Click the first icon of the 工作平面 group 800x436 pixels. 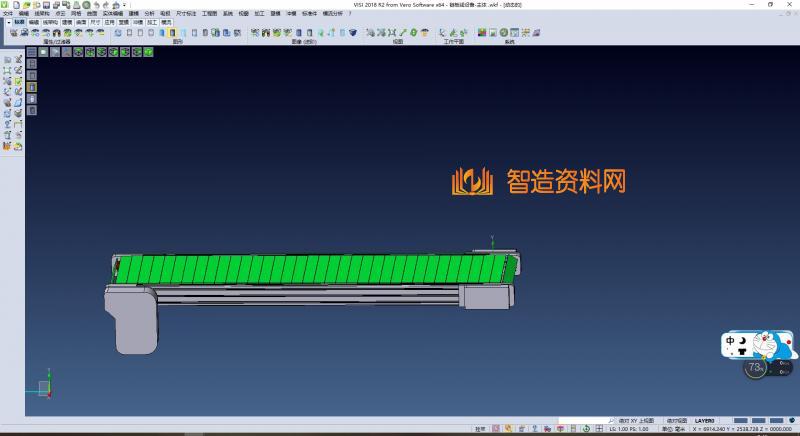tap(442, 33)
